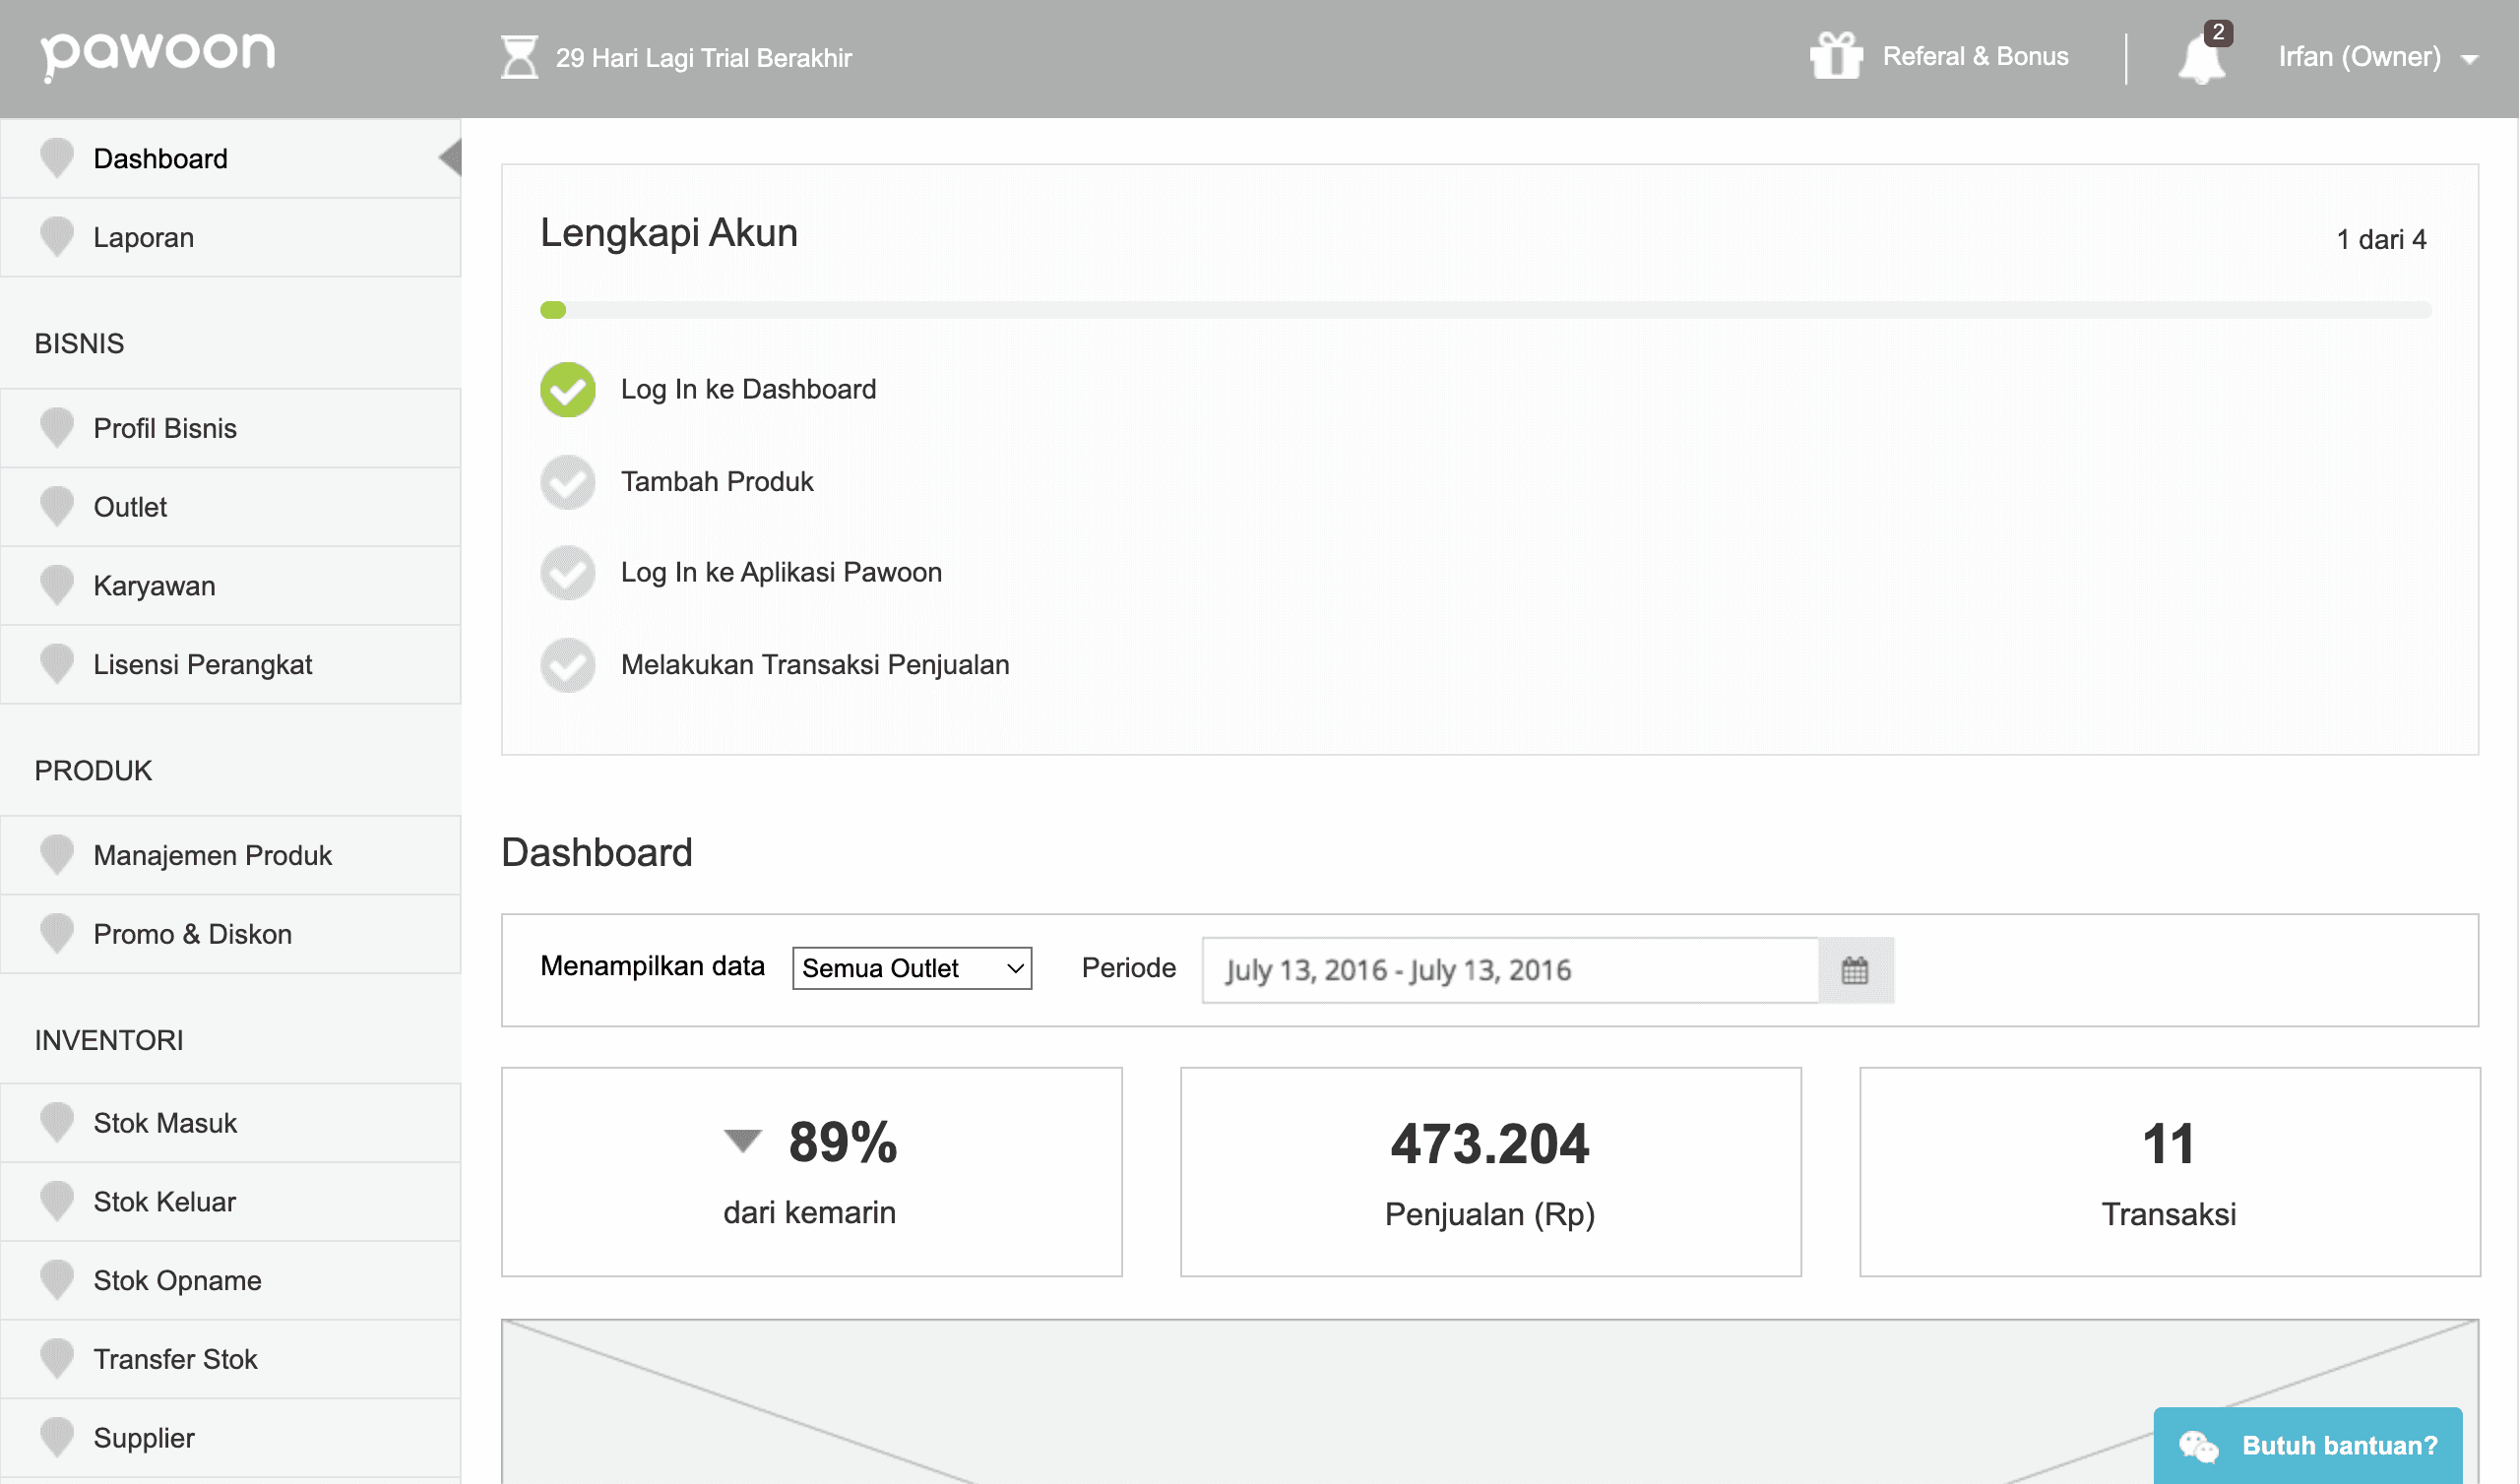Go to Promo & Diskon menu item
The image size is (2520, 1484).
click(x=231, y=935)
